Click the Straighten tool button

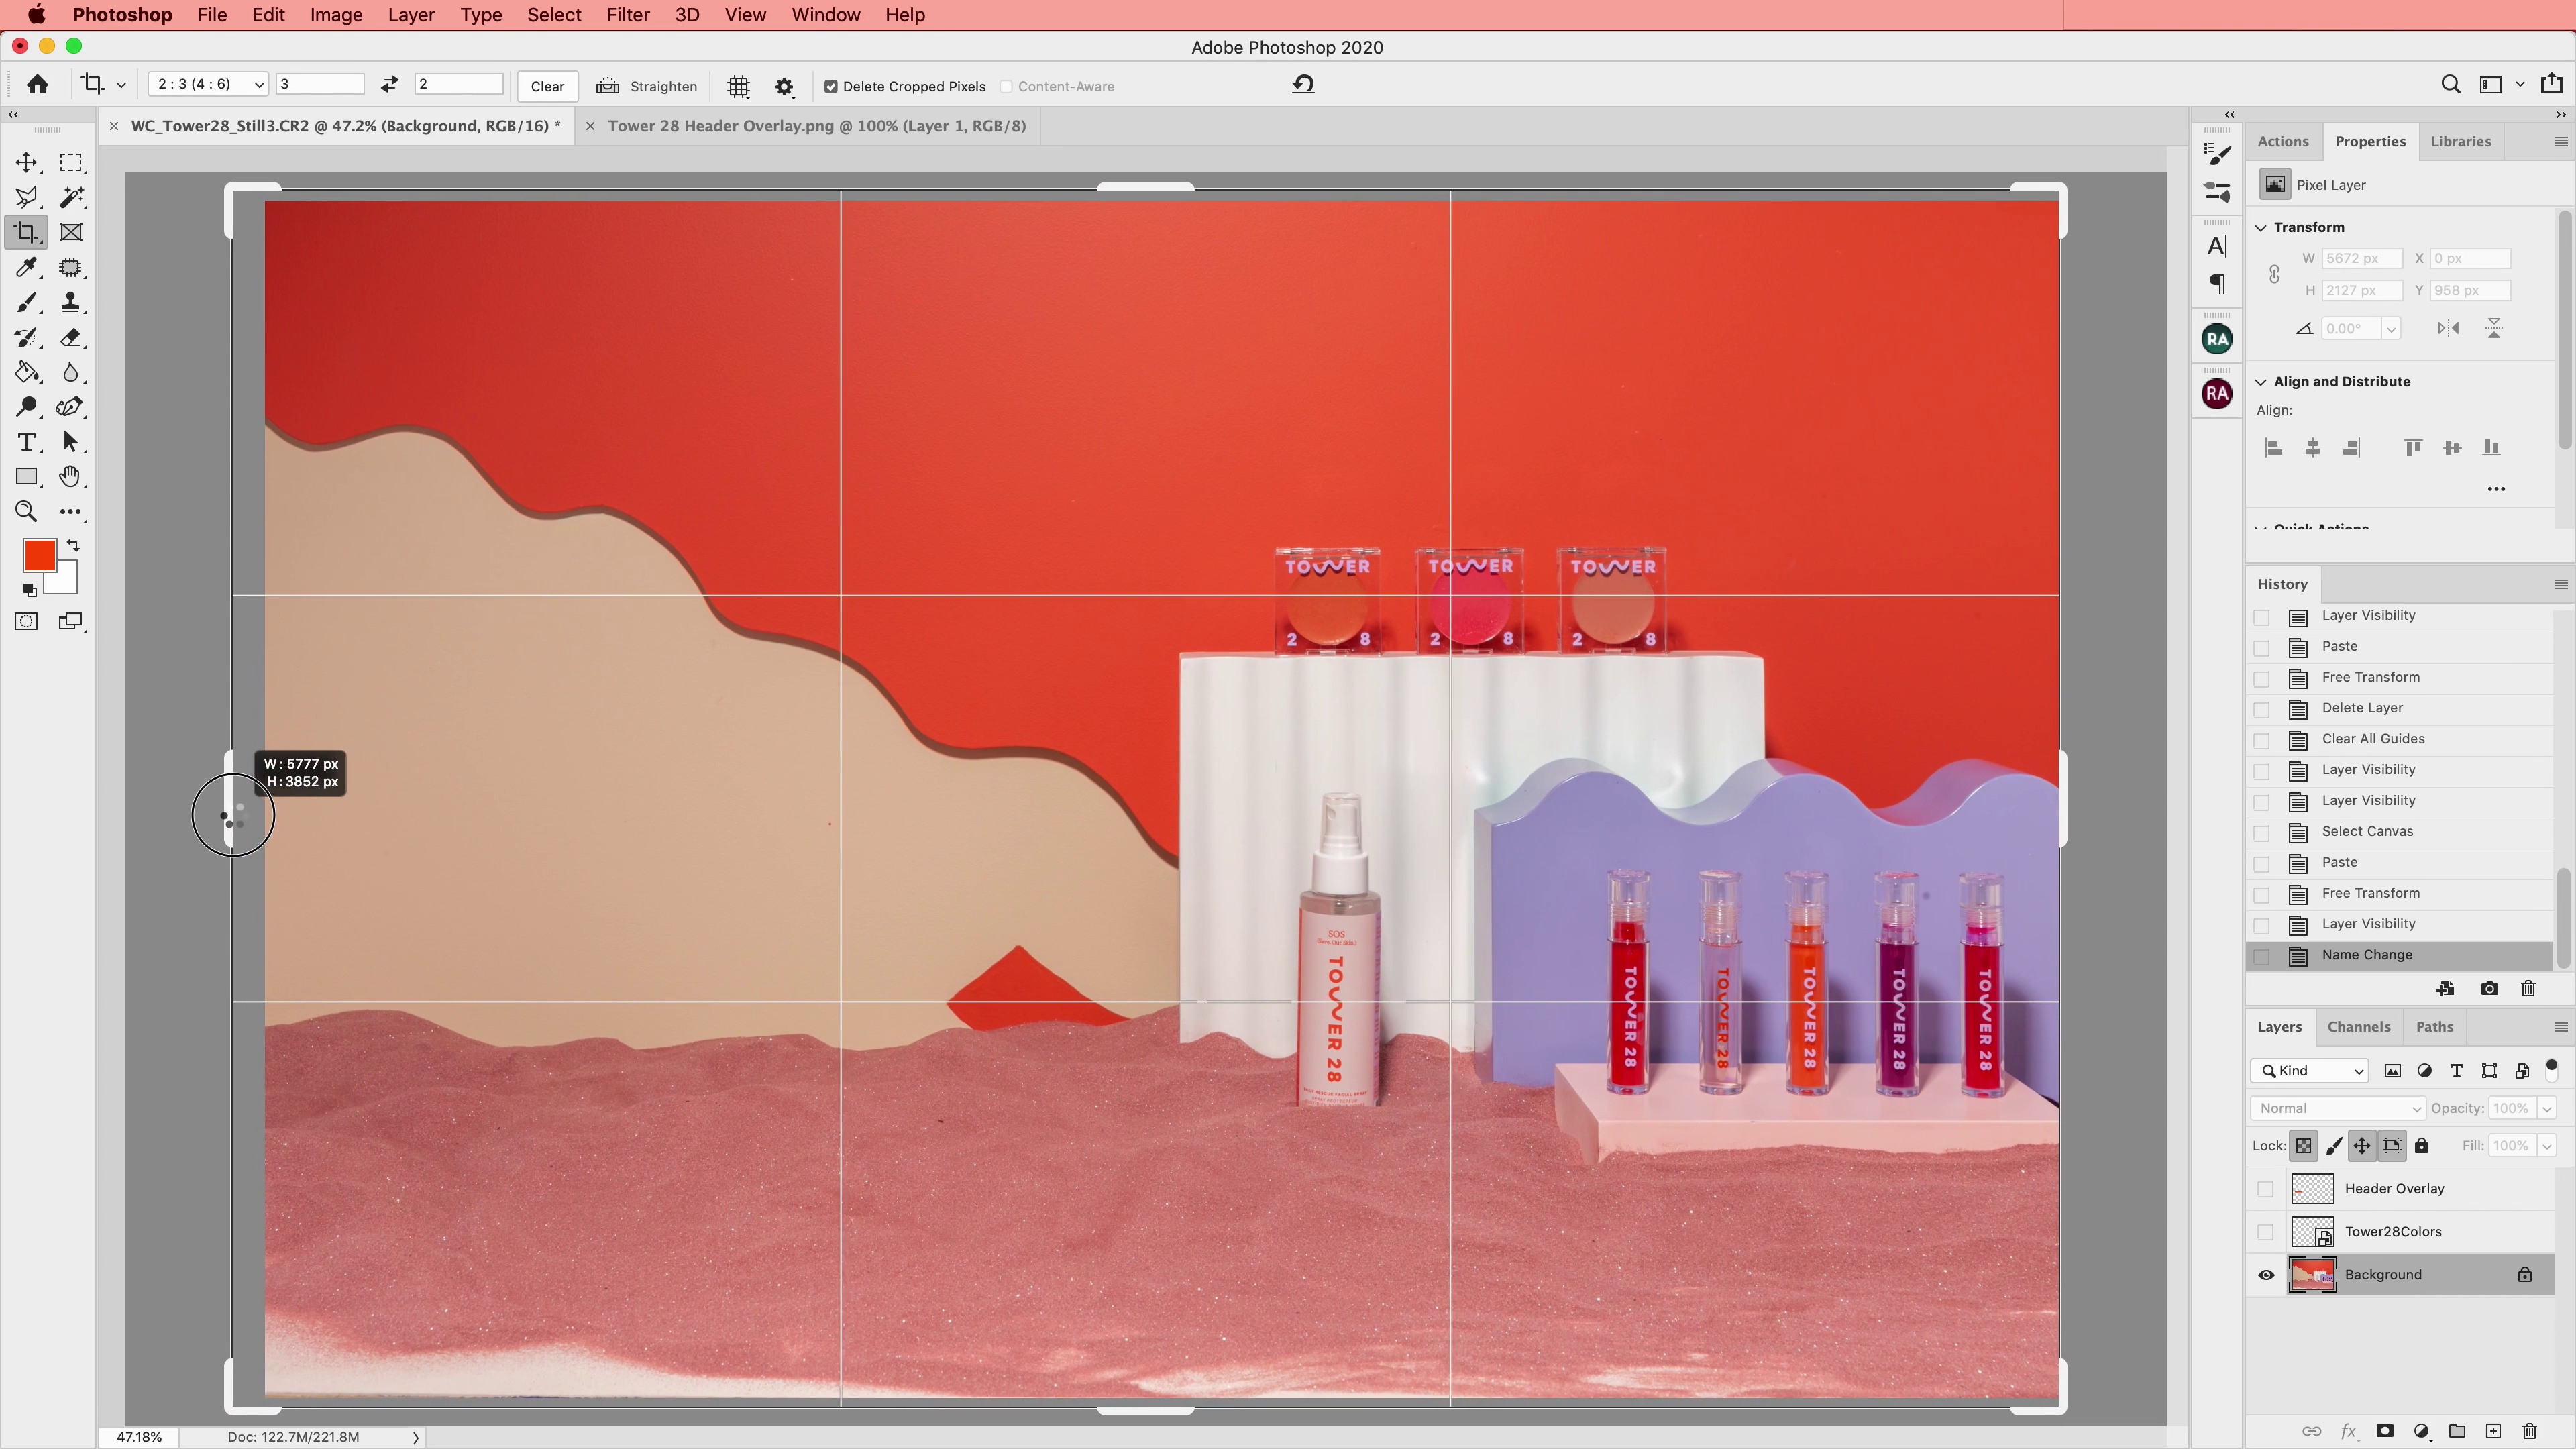pos(647,86)
